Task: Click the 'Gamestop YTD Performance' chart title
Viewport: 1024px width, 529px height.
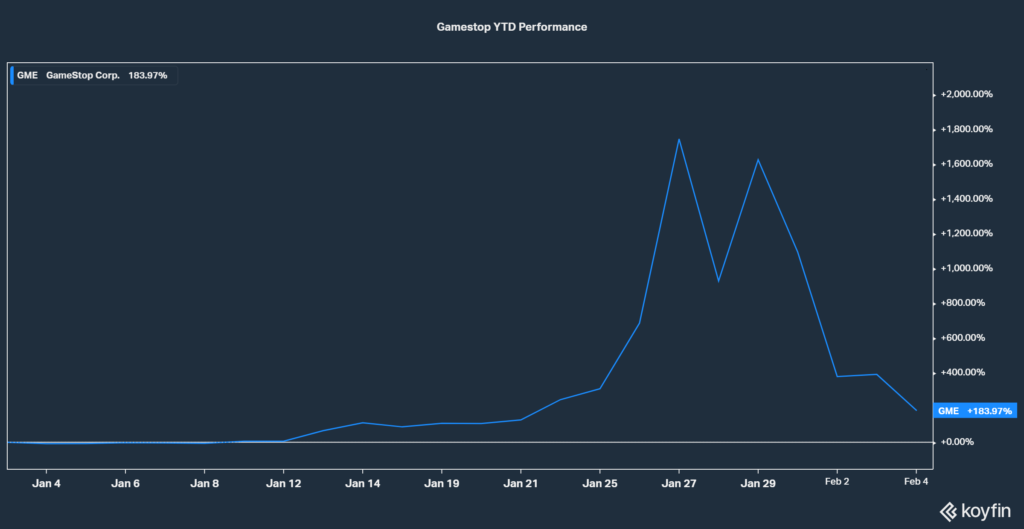Action: click(x=511, y=27)
